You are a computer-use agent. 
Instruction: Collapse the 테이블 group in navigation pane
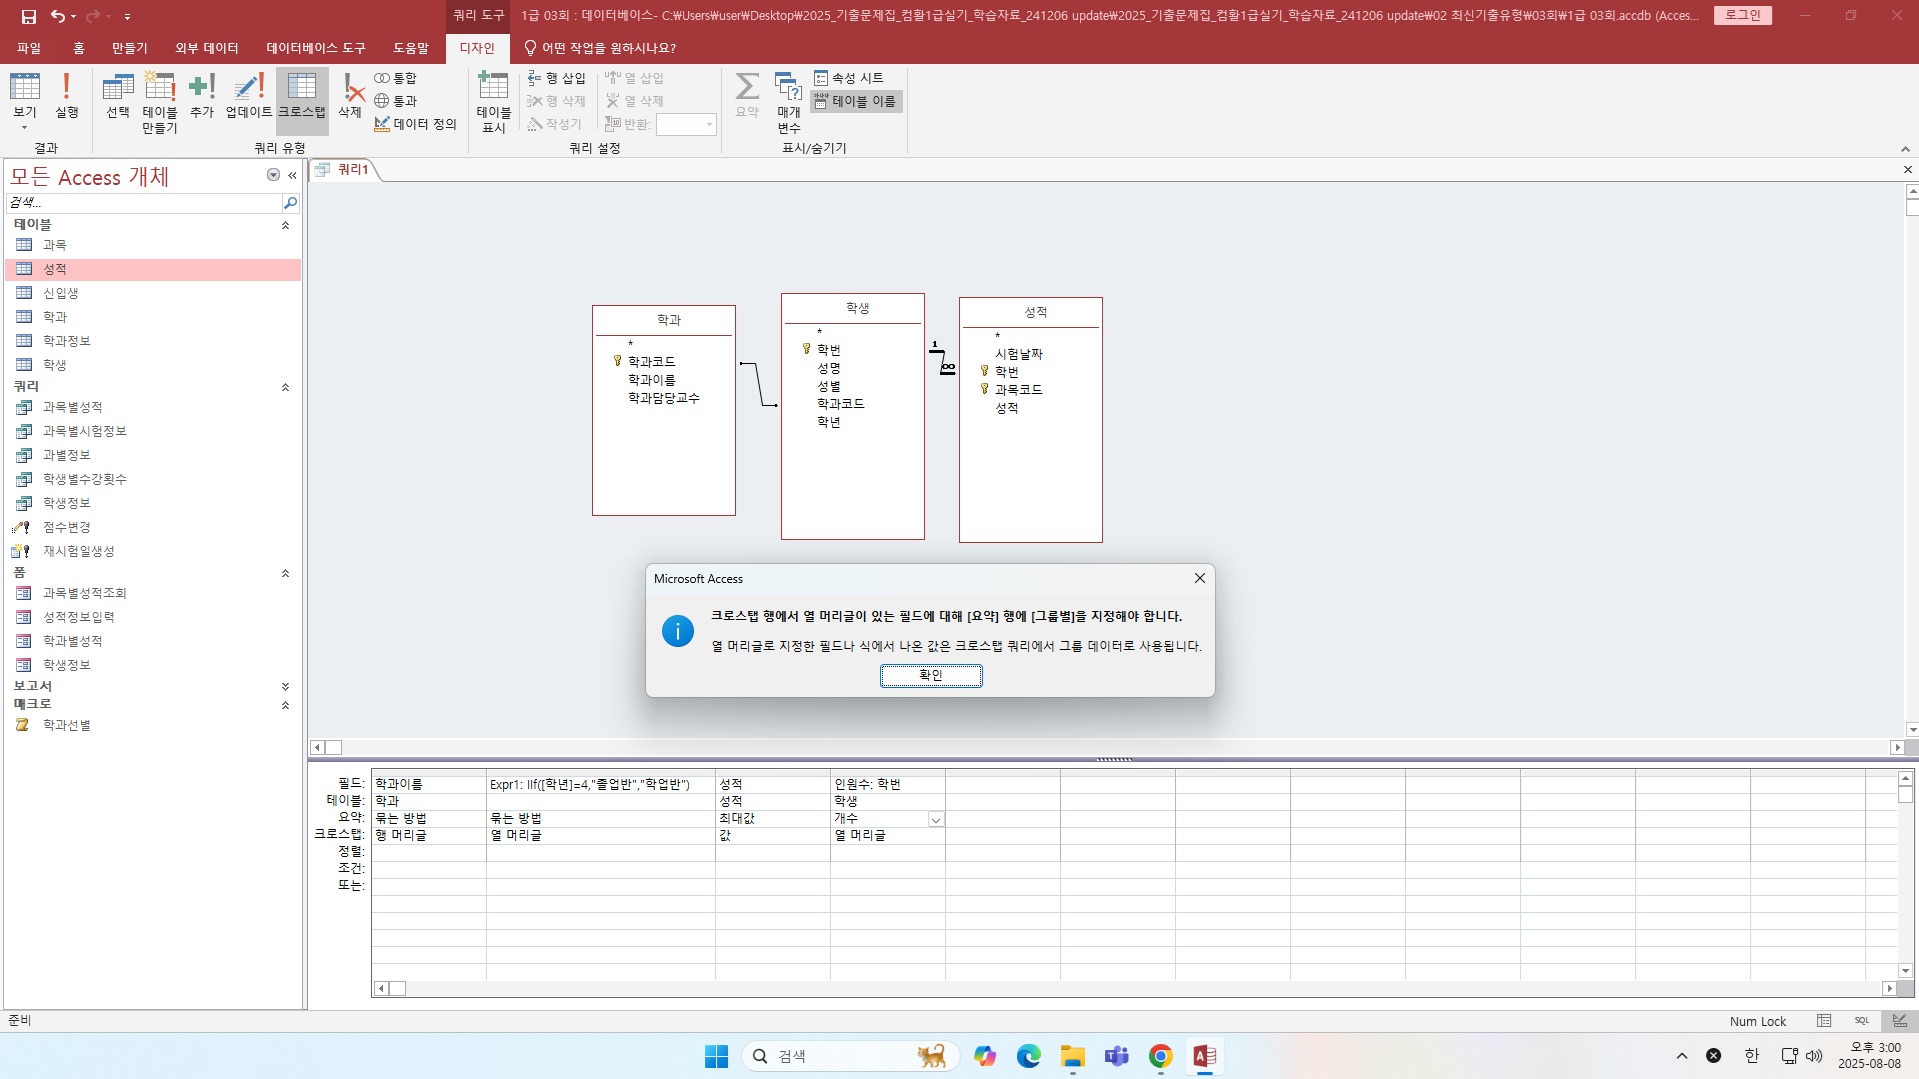285,225
